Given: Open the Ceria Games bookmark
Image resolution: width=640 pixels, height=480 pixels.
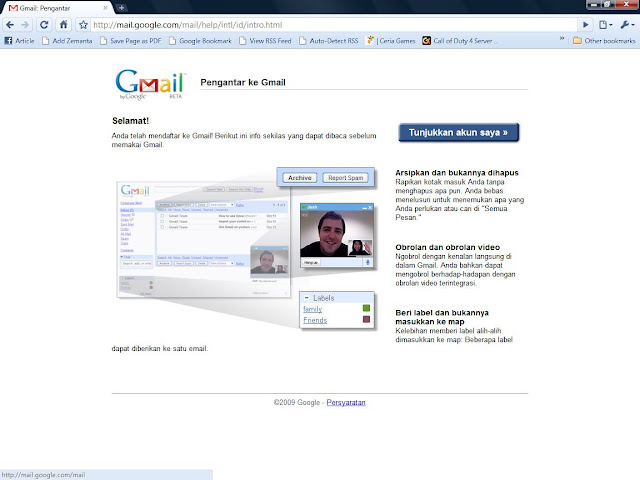Looking at the screenshot, I should pyautogui.click(x=391, y=41).
